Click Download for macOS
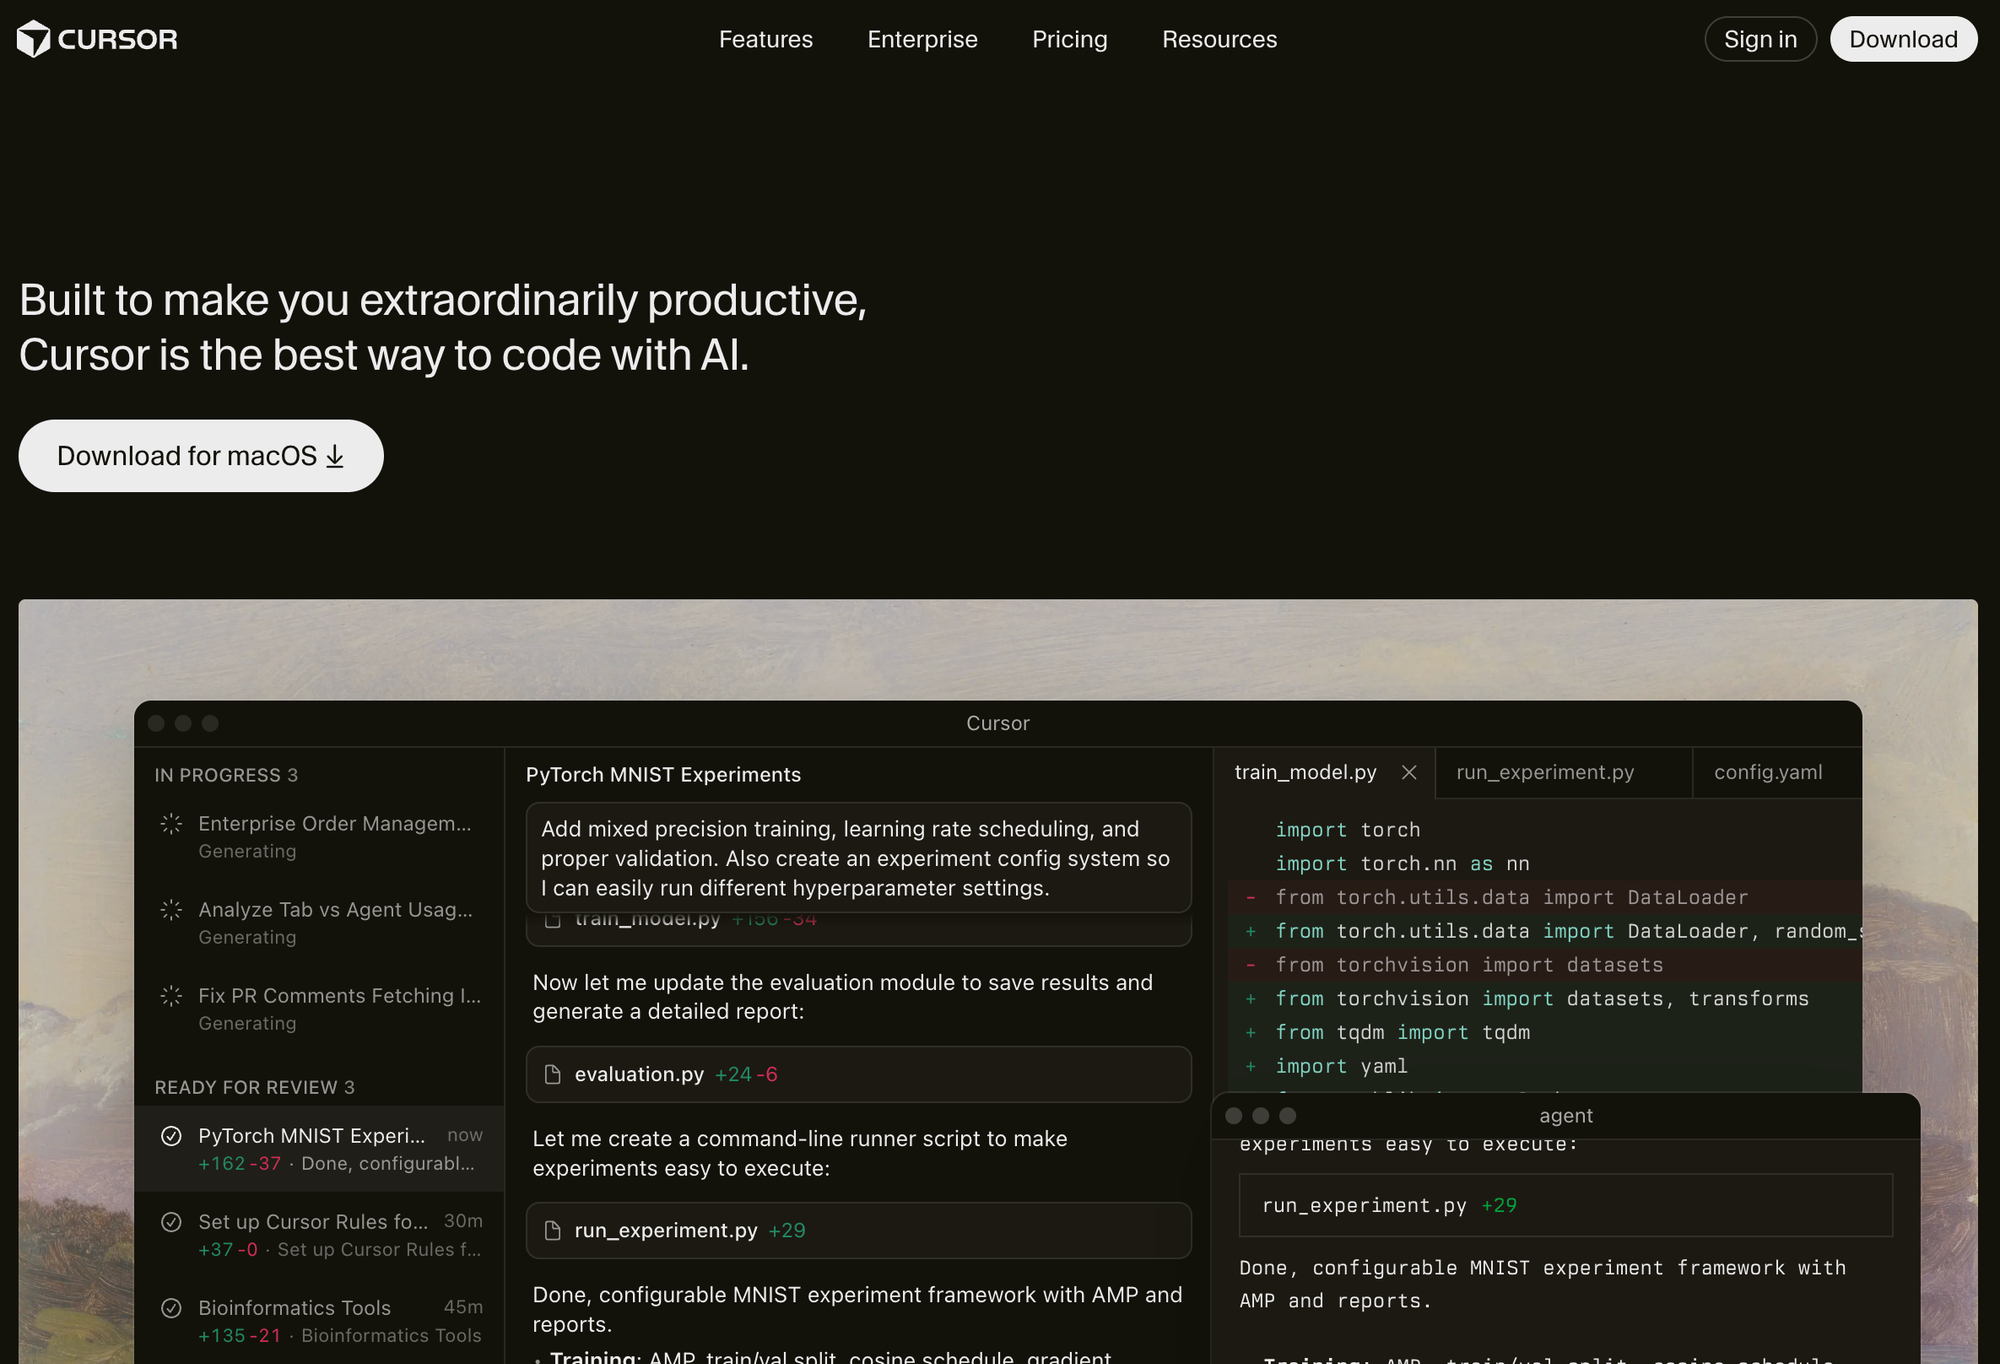Viewport: 2000px width, 1364px height. click(x=199, y=456)
